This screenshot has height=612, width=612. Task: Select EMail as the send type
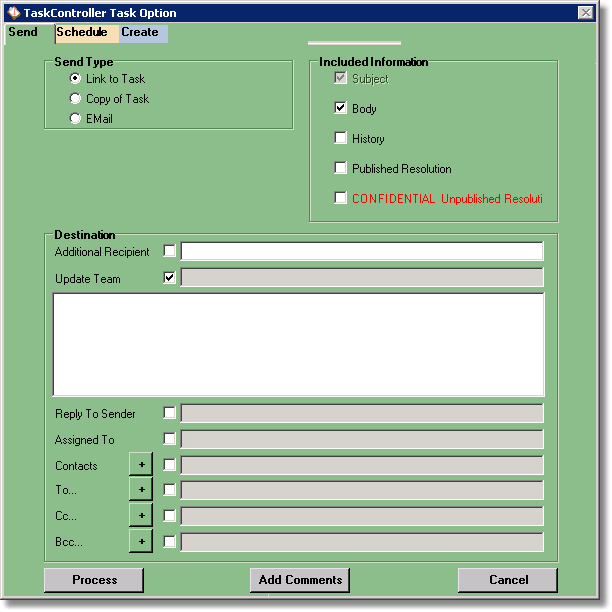(x=75, y=119)
